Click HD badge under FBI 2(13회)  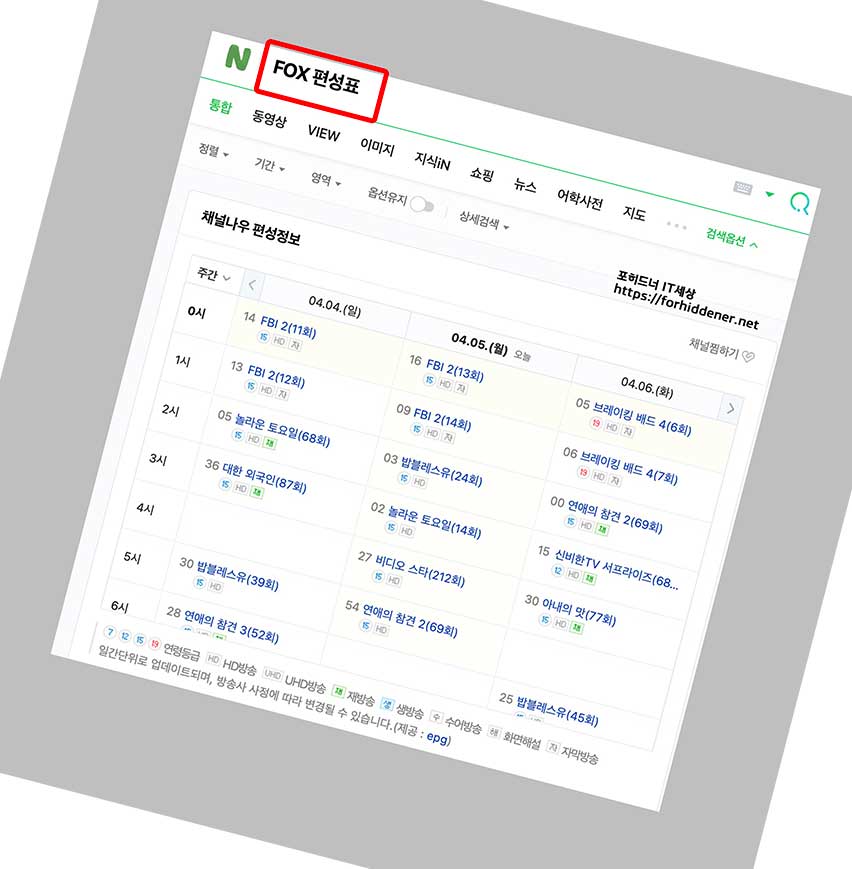pos(445,383)
